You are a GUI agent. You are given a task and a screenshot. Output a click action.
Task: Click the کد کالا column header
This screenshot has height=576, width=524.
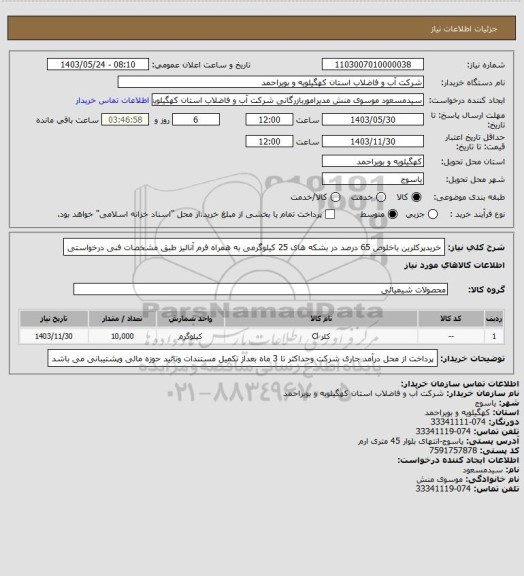pyautogui.click(x=451, y=318)
